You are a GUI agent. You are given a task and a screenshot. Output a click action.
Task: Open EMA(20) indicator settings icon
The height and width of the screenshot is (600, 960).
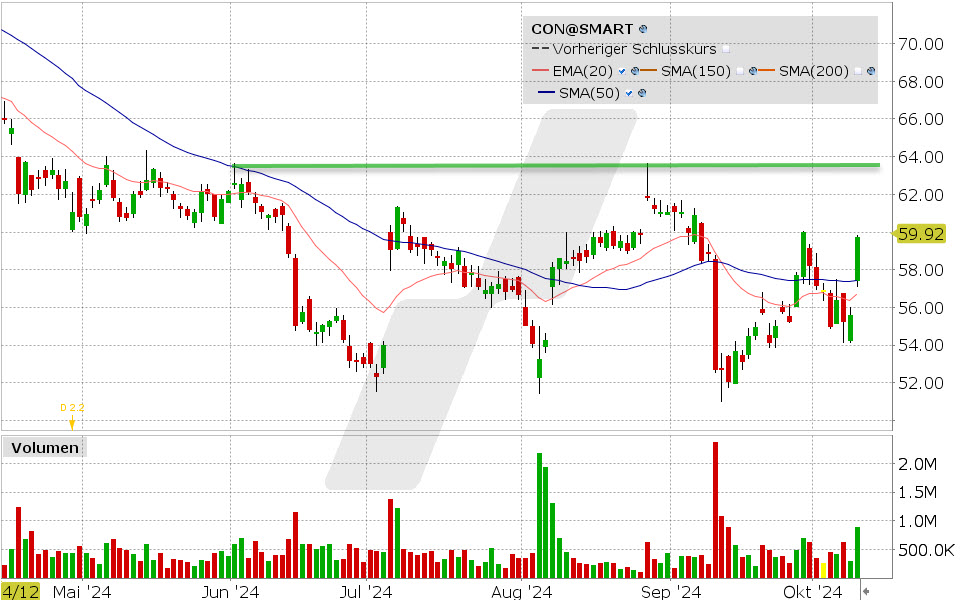[635, 71]
